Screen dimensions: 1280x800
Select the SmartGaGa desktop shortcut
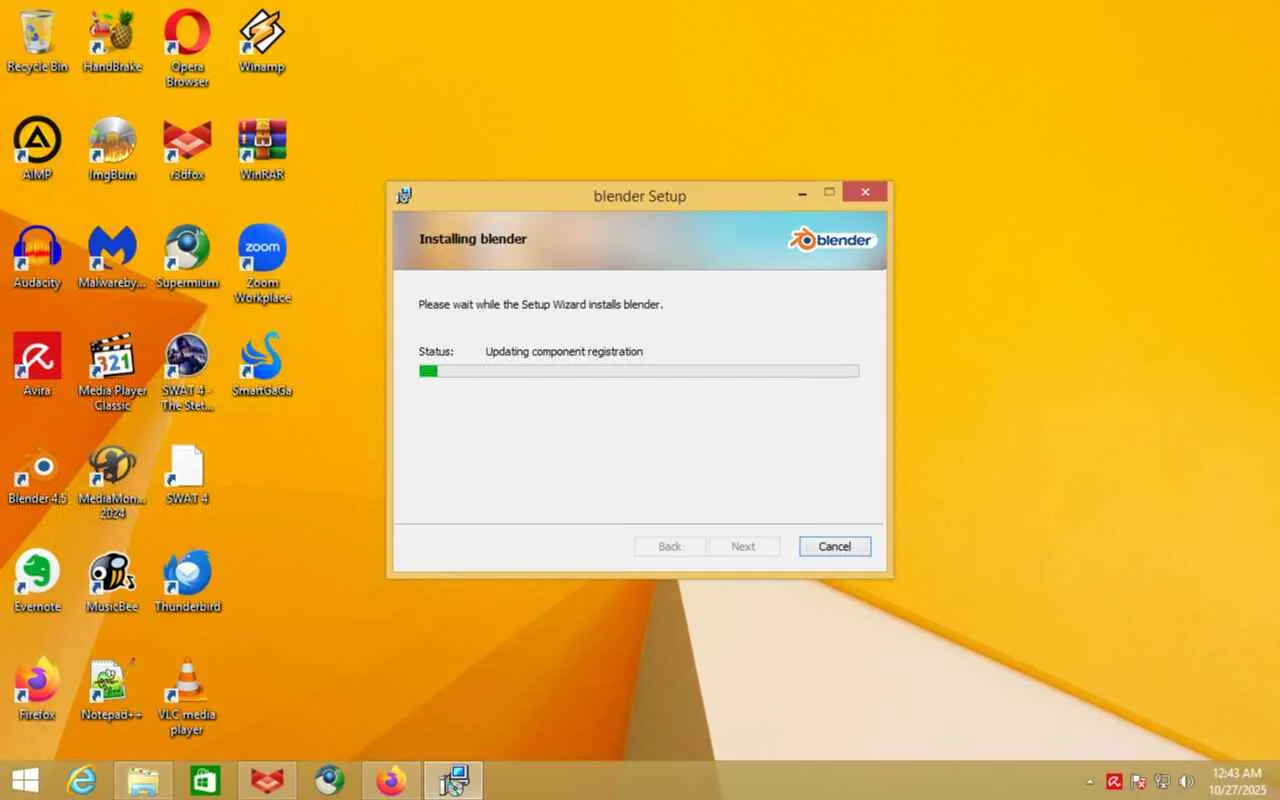[x=262, y=365]
